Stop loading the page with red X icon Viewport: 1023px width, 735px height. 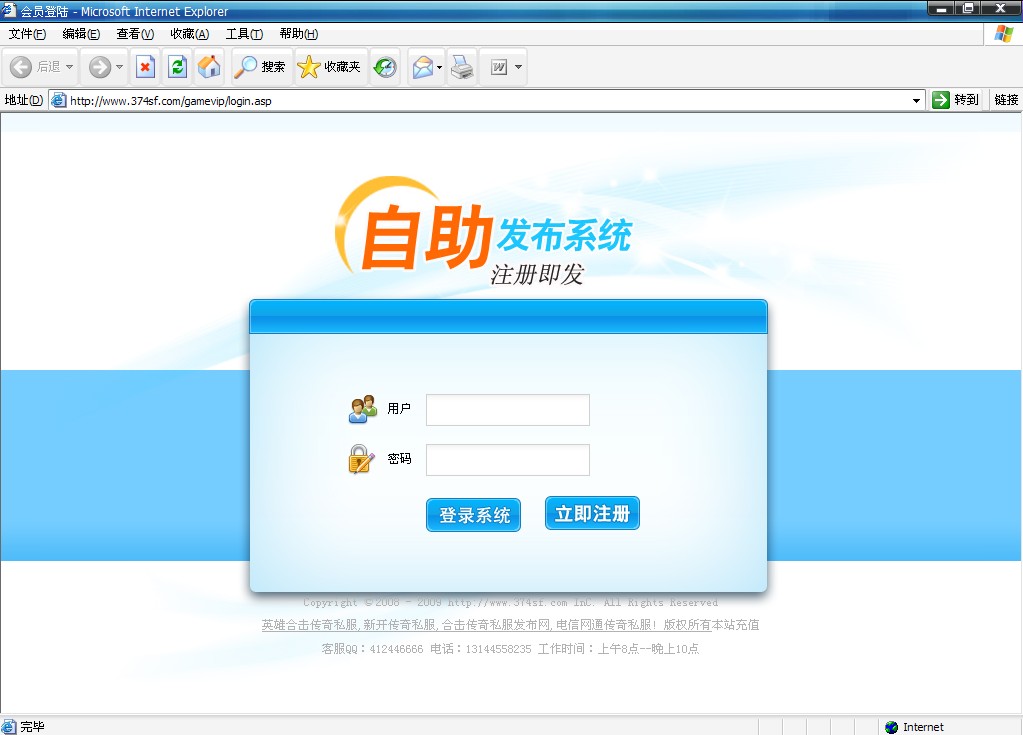[x=145, y=66]
